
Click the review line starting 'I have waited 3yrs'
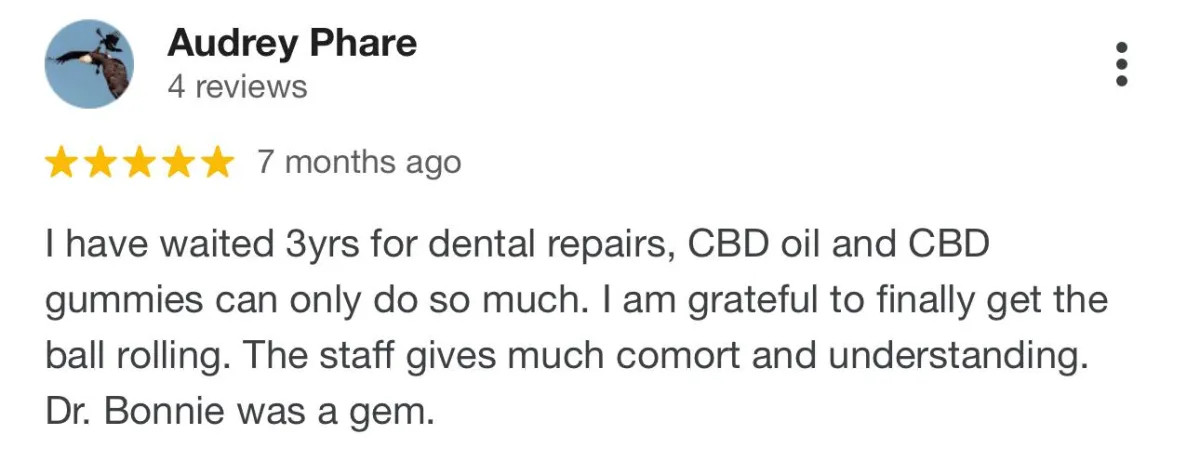point(516,246)
